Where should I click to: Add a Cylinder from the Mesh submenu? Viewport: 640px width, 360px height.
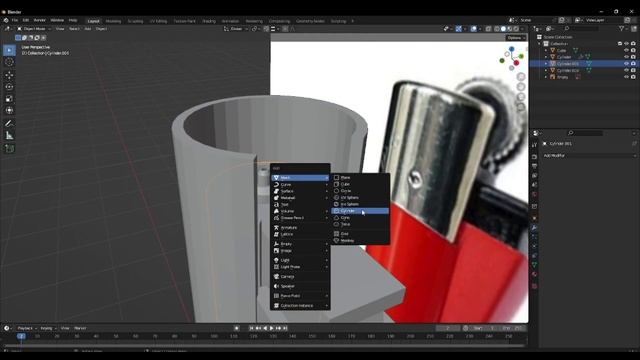coord(360,211)
